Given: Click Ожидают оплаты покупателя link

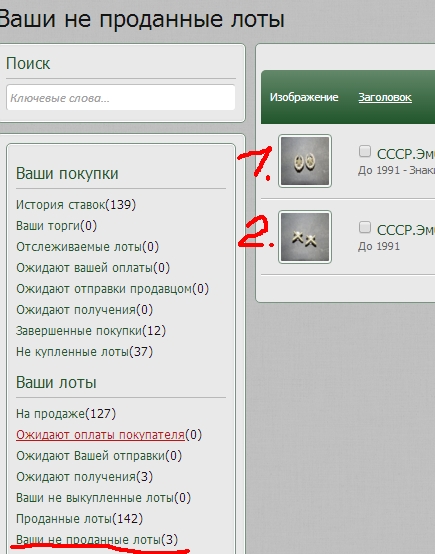Looking at the screenshot, I should pyautogui.click(x=100, y=435).
